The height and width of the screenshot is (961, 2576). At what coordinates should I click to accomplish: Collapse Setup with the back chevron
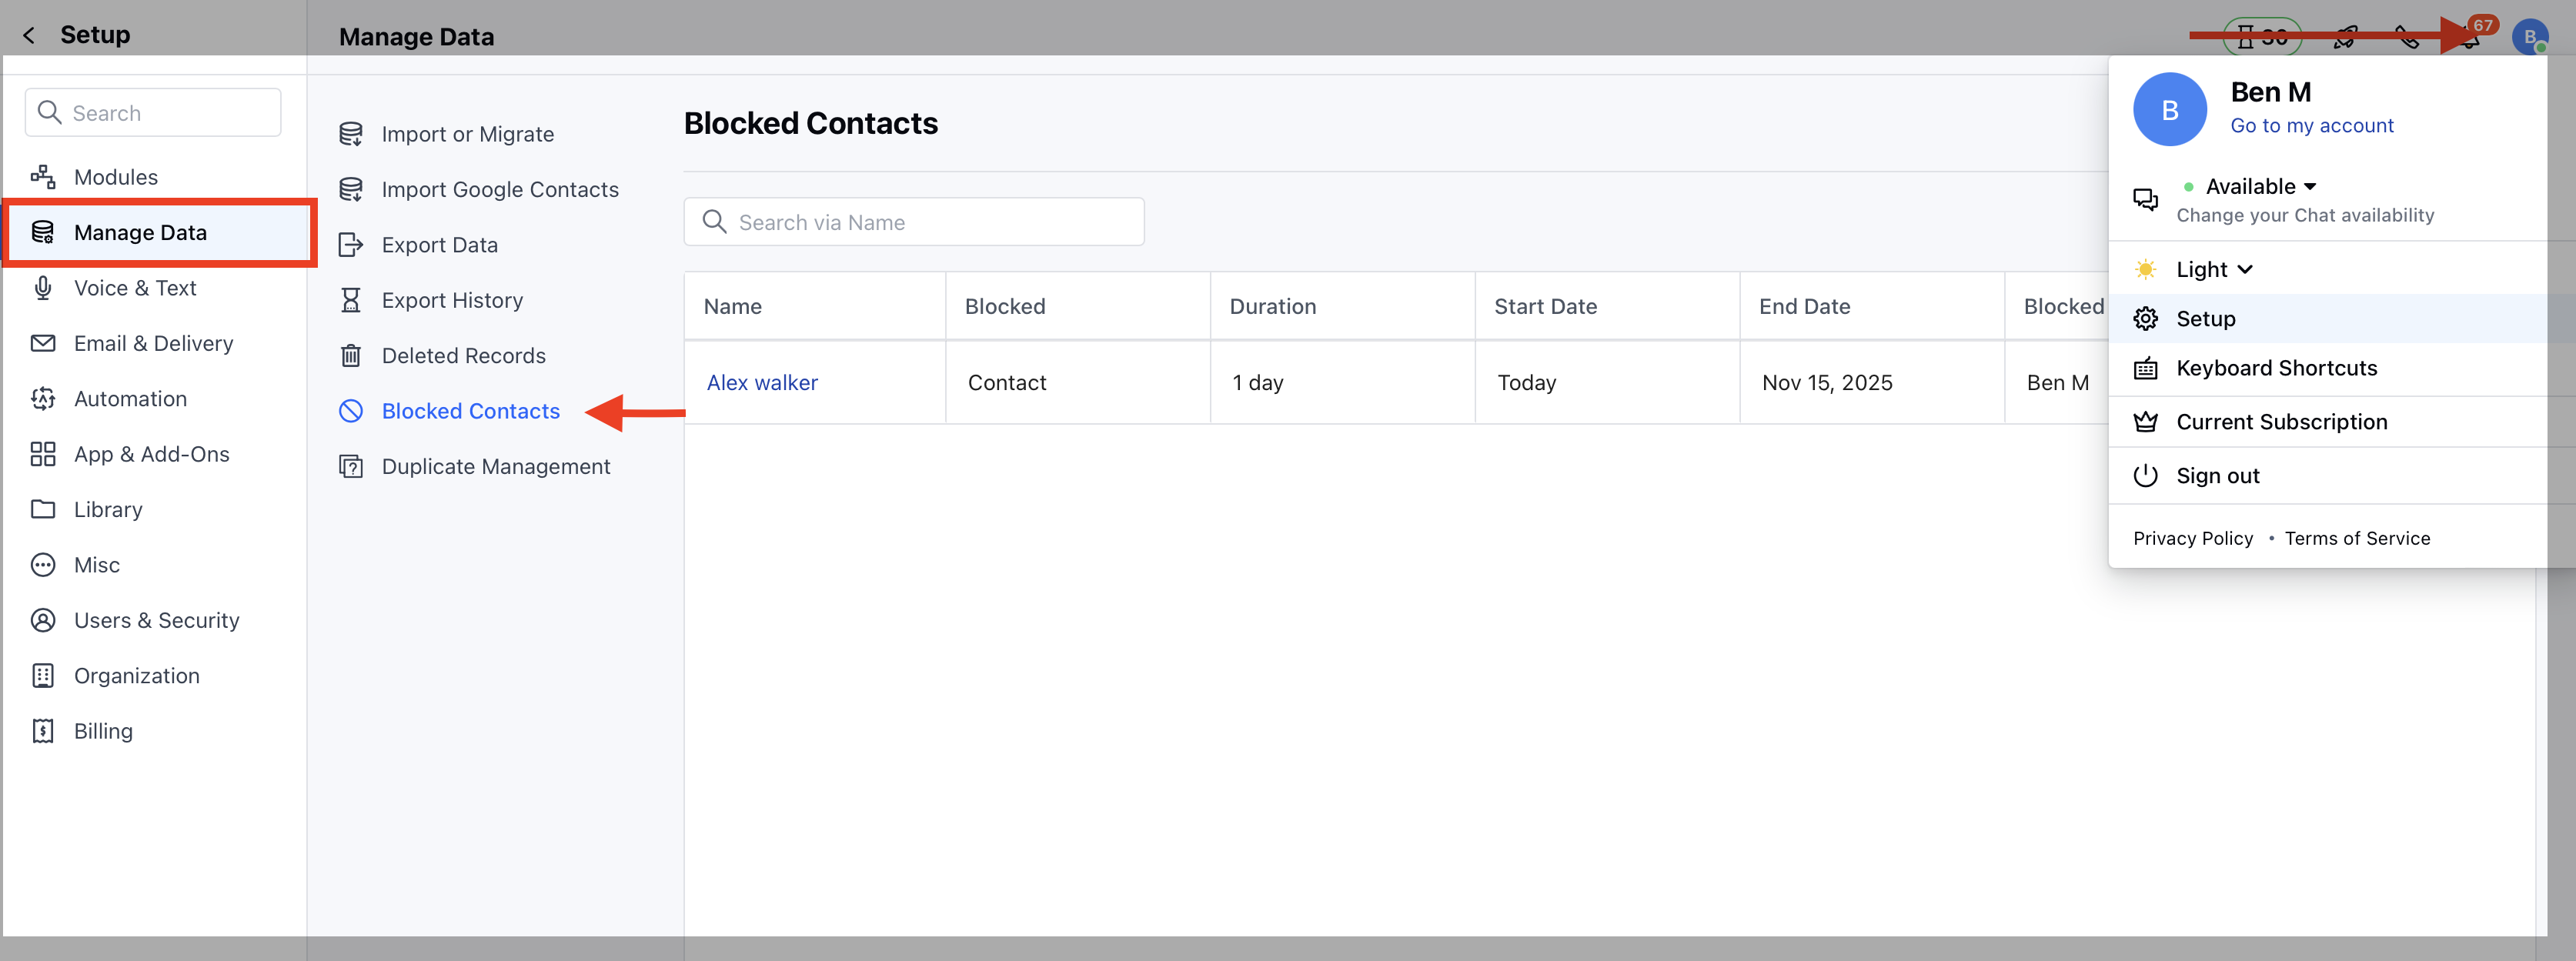(29, 34)
